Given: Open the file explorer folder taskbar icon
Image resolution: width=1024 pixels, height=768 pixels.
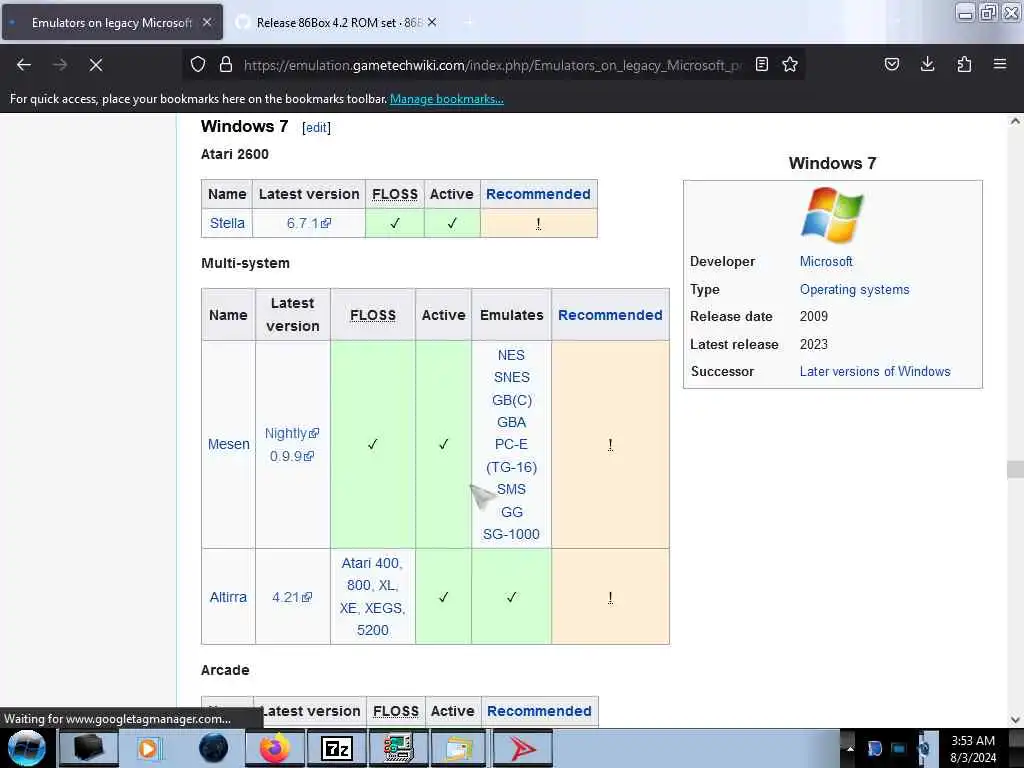Looking at the screenshot, I should 460,748.
